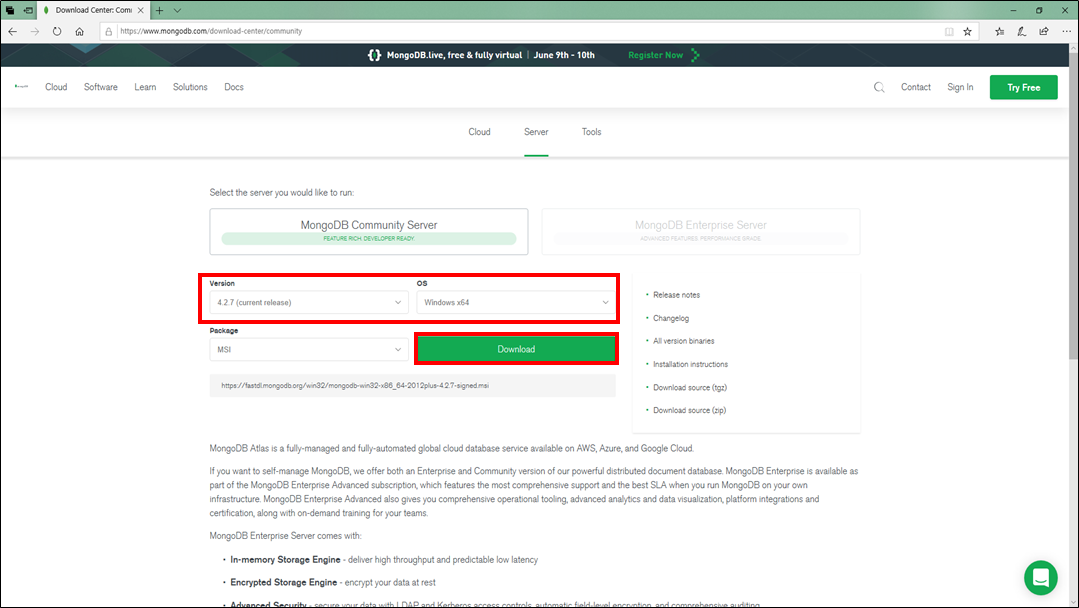Open the Software navigation menu
Screen dimensions: 1079x608
100,87
